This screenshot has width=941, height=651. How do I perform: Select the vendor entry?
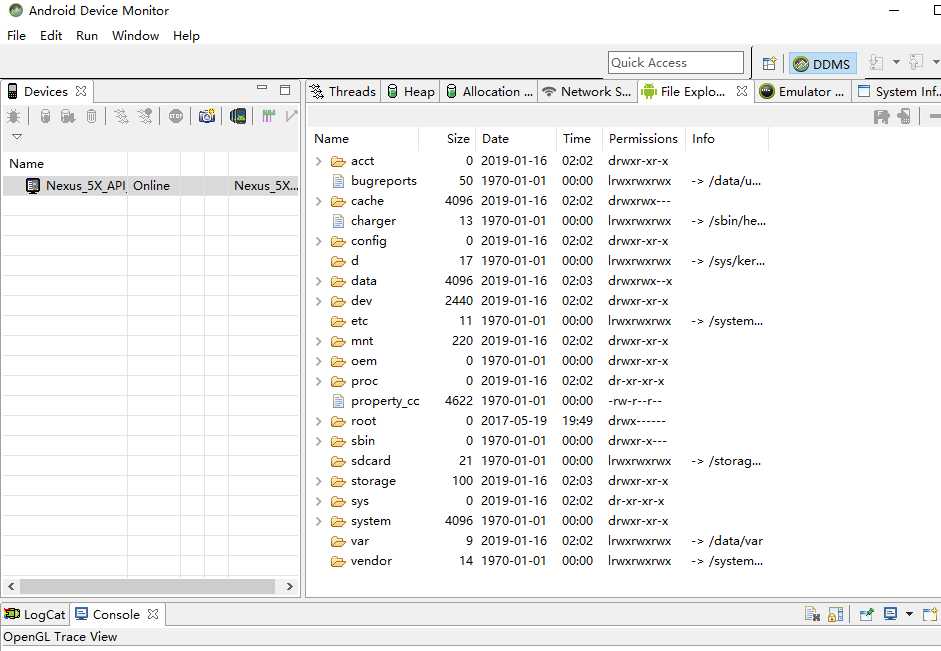click(x=371, y=561)
